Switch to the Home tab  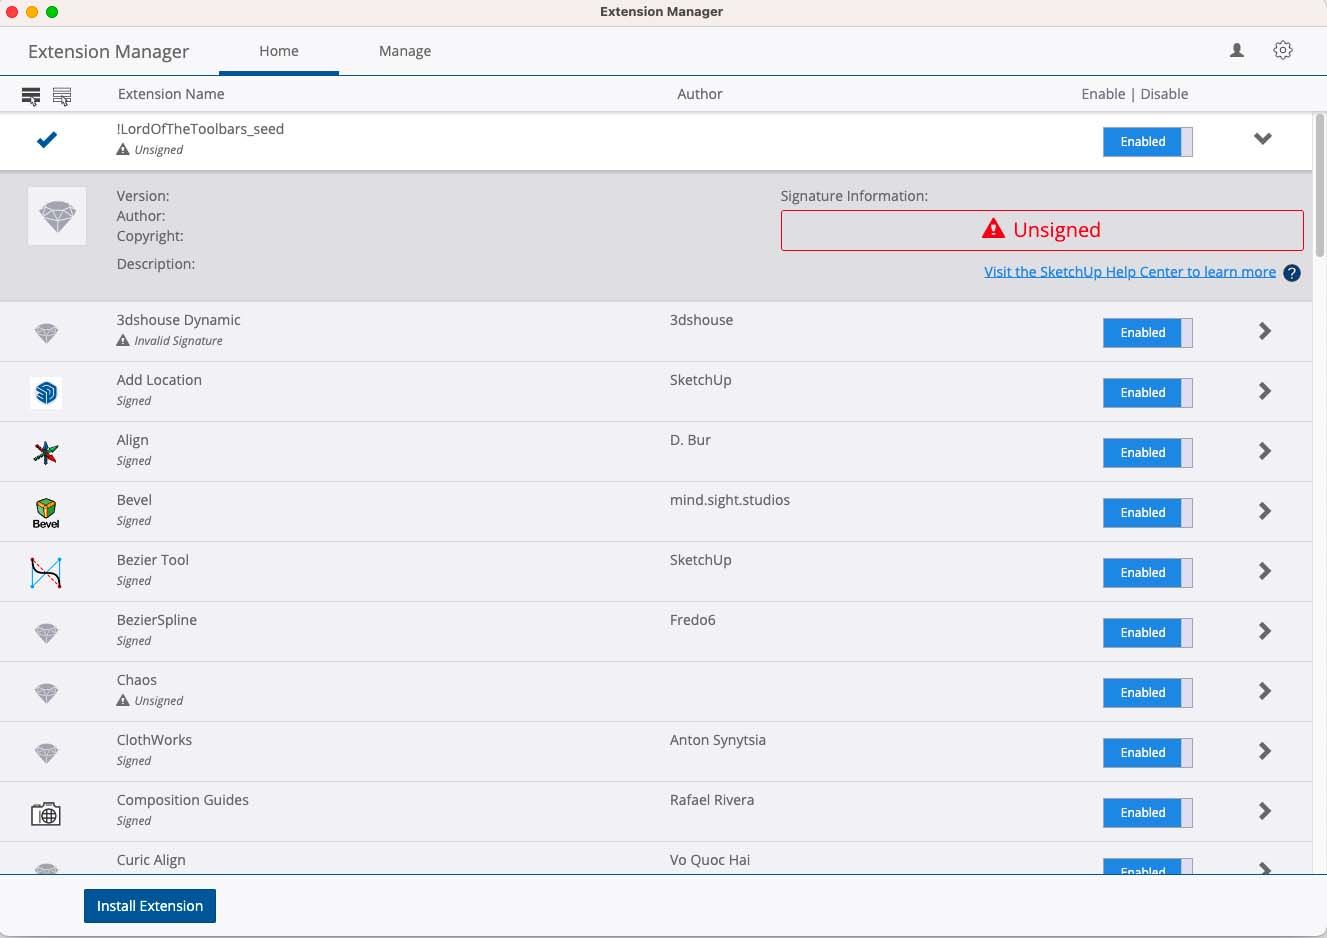(x=279, y=51)
